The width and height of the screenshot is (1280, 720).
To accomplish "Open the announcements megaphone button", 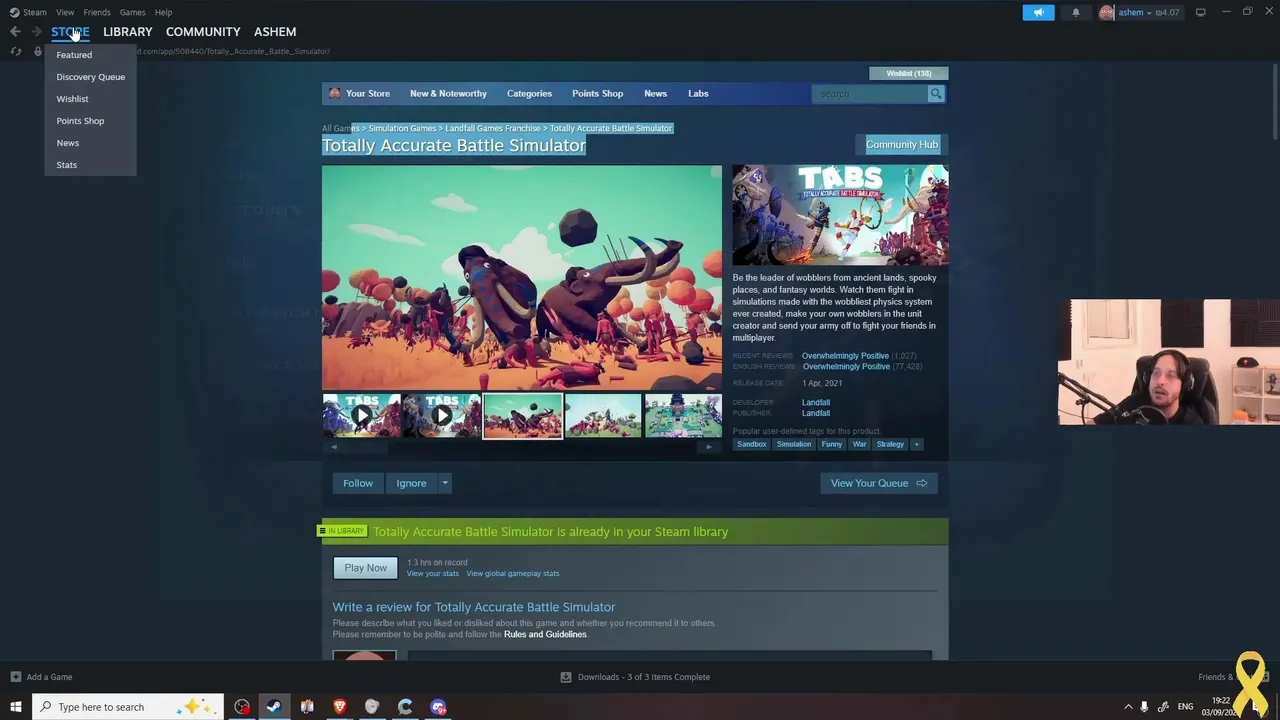I will 1038,12.
